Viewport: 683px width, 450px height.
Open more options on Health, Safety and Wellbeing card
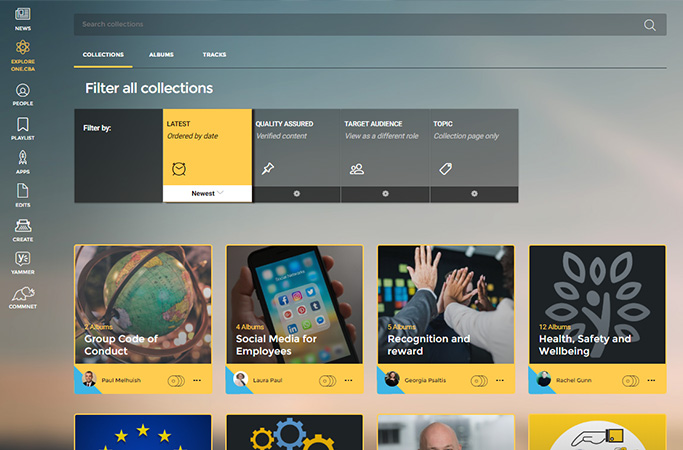(651, 380)
